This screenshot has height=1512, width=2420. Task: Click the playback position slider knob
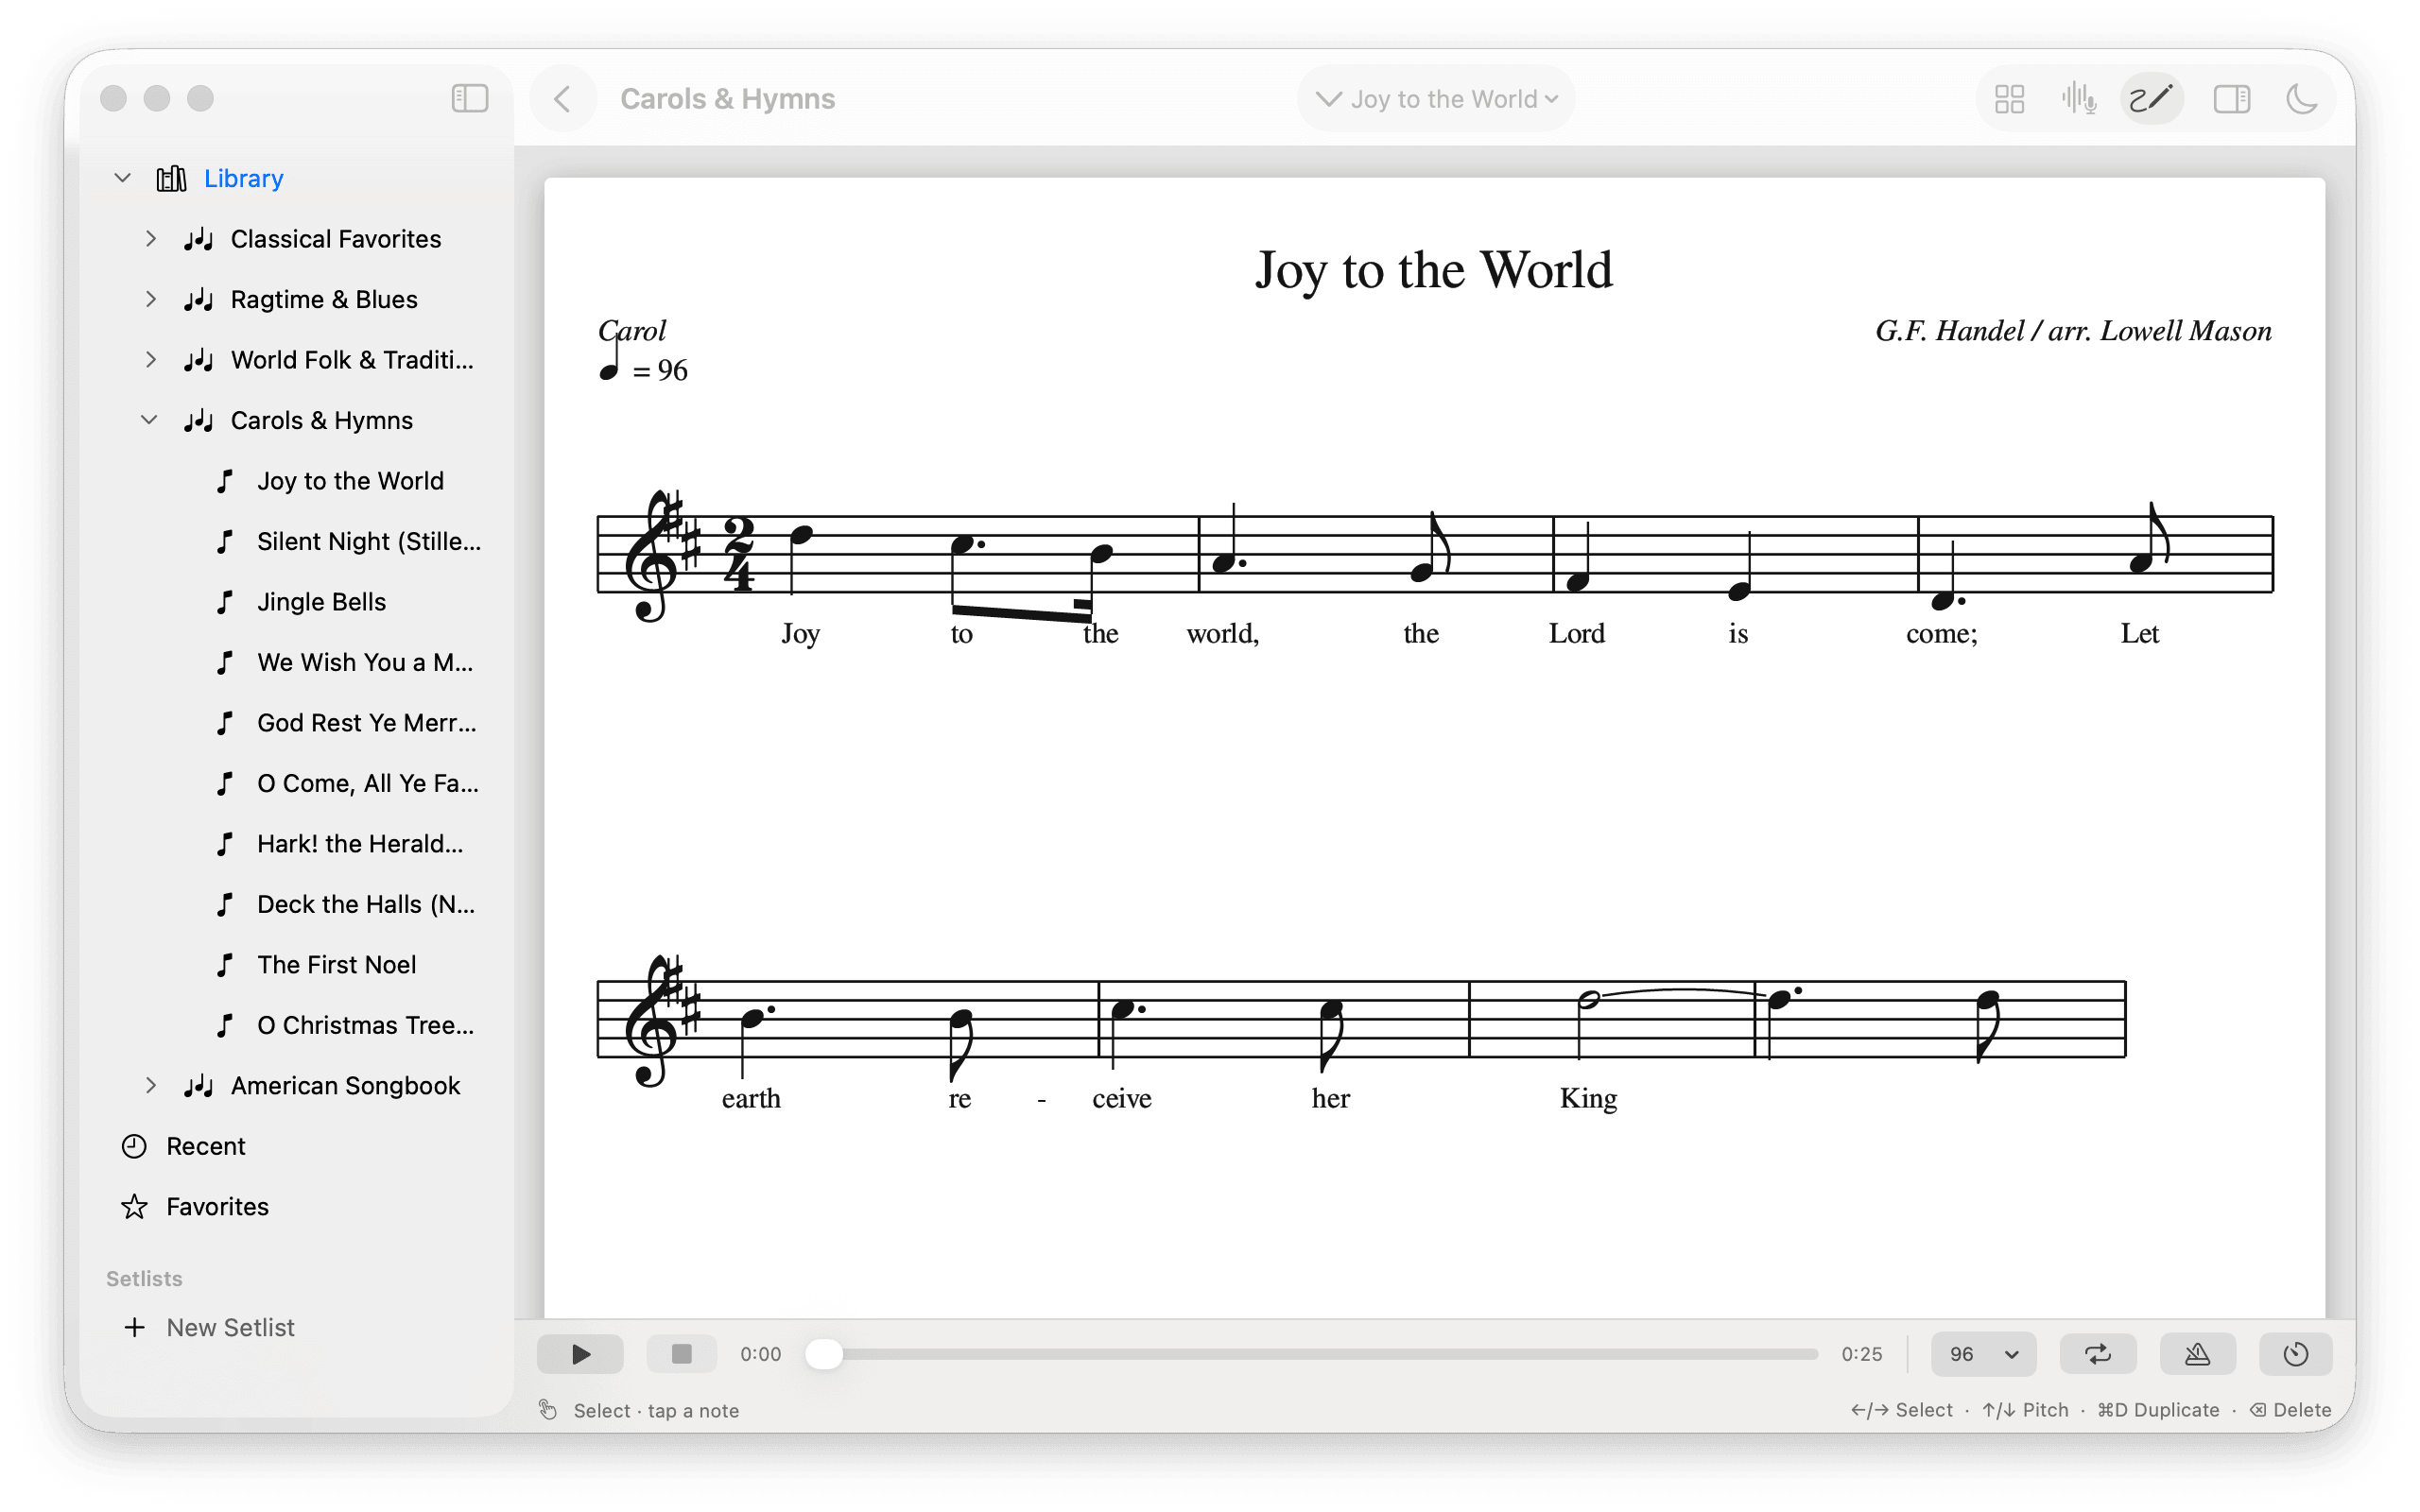point(825,1353)
